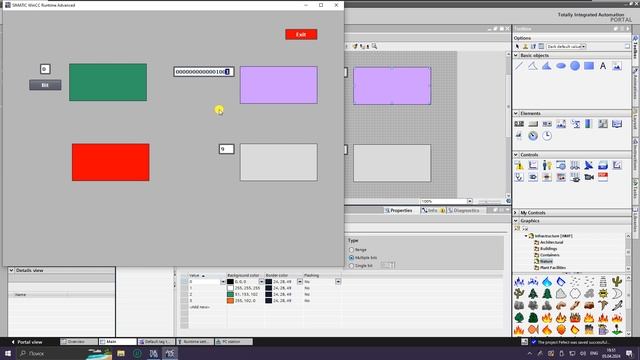The width and height of the screenshot is (640, 360).
Task: Select the Circle tool in Basic objects
Action: (x=575, y=66)
